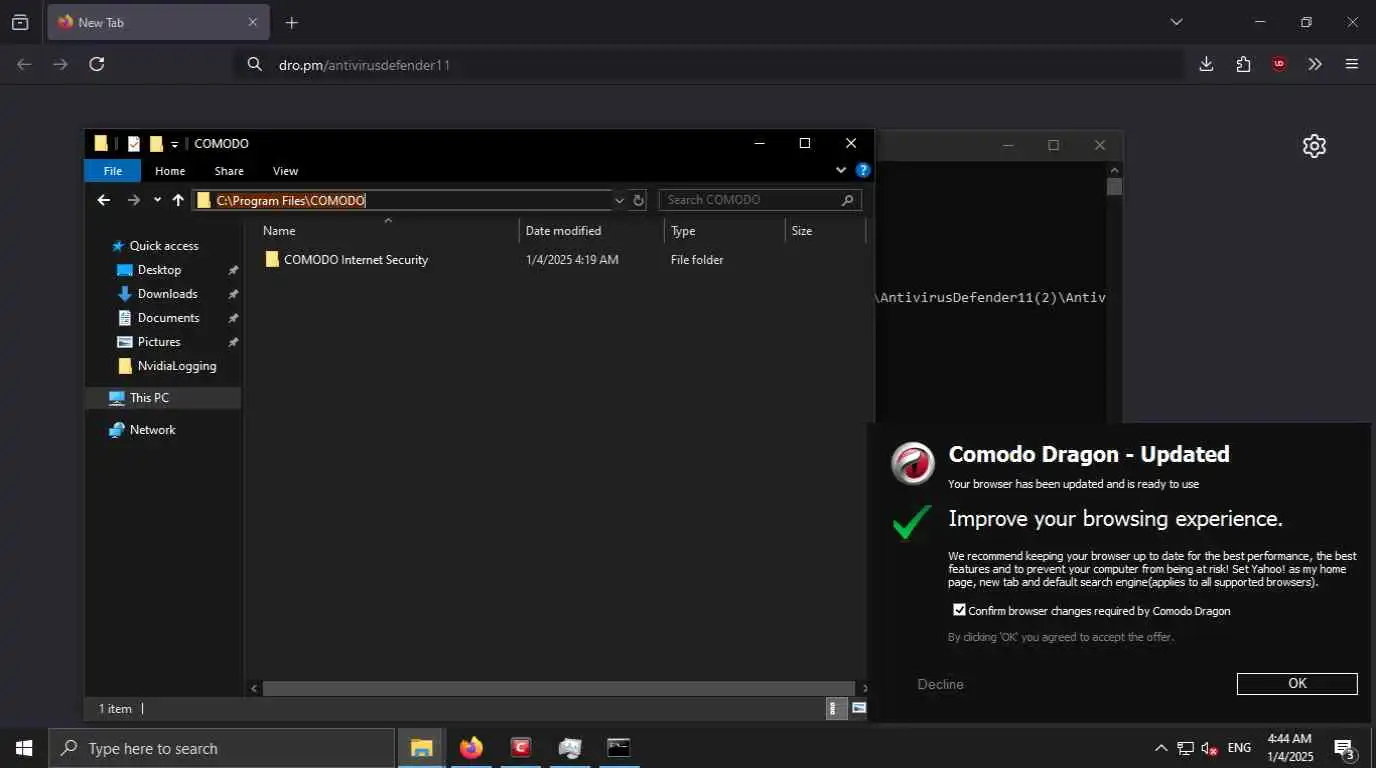
Task: Select Quick access in navigation pane
Action: [x=164, y=246]
